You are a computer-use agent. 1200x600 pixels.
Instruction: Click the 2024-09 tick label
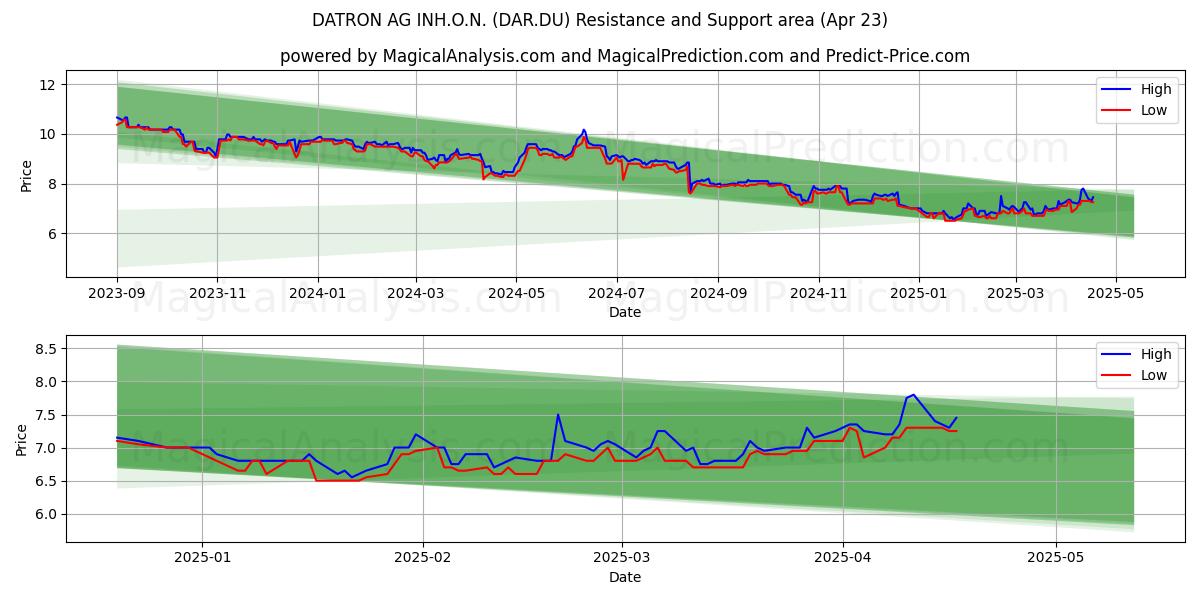[x=718, y=293]
